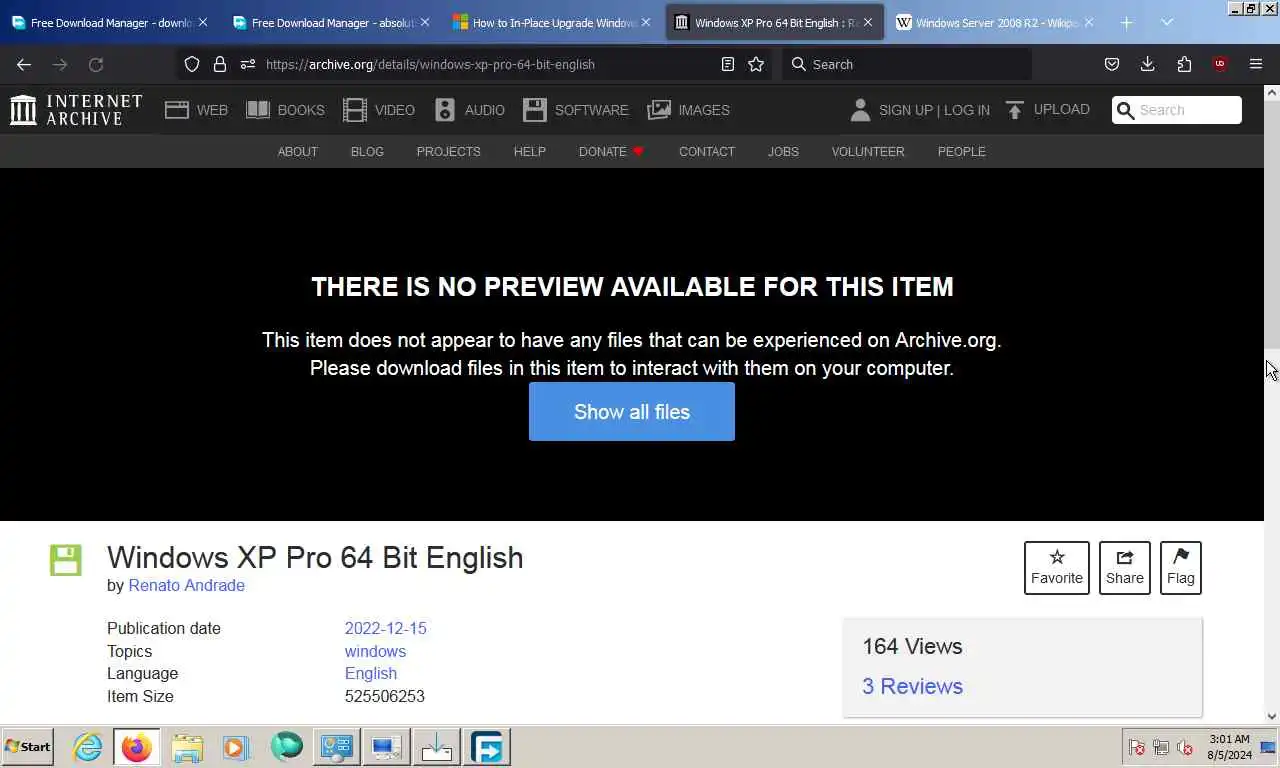This screenshot has width=1280, height=768.
Task: Open the shield tracking protection icon
Action: tap(192, 64)
